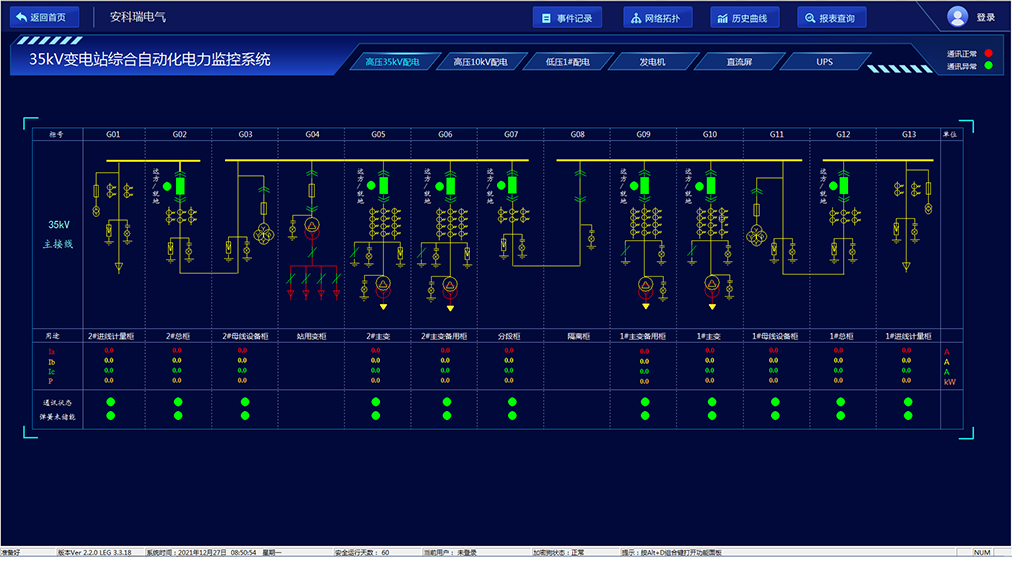The width and height of the screenshot is (1012, 561).
Task: Click the G12 green circuit breaker
Action: (843, 186)
